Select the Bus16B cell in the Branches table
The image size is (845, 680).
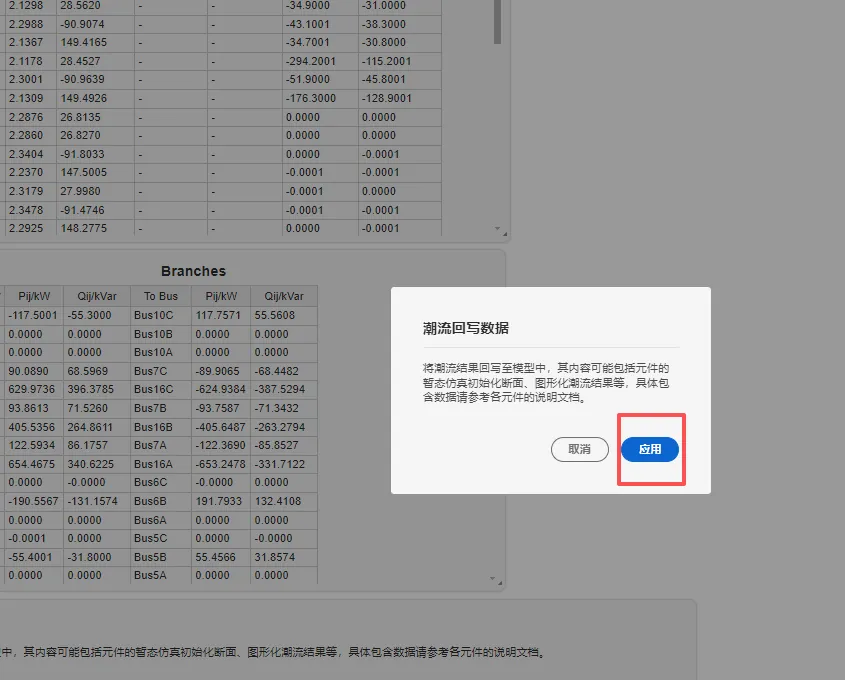point(152,426)
